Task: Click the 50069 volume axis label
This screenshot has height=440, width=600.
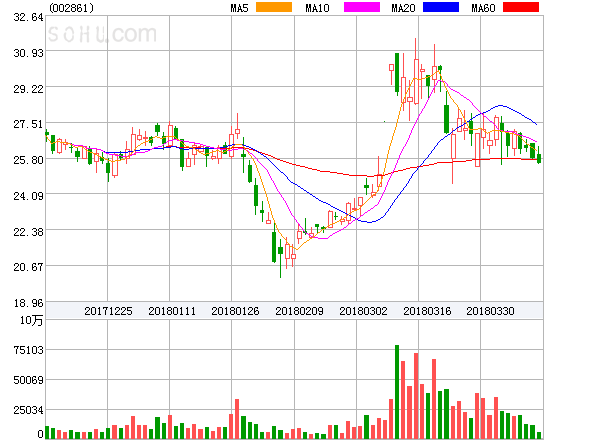Action: coord(28,380)
